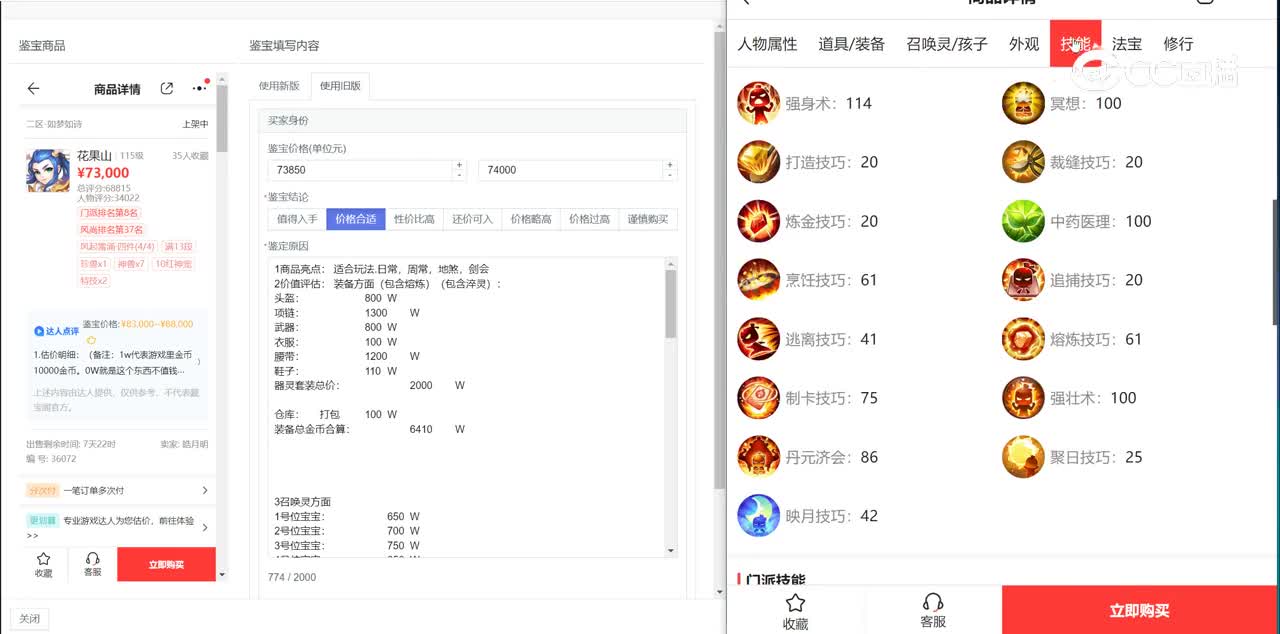
Task: Click the 73850 price input field
Action: click(x=361, y=170)
